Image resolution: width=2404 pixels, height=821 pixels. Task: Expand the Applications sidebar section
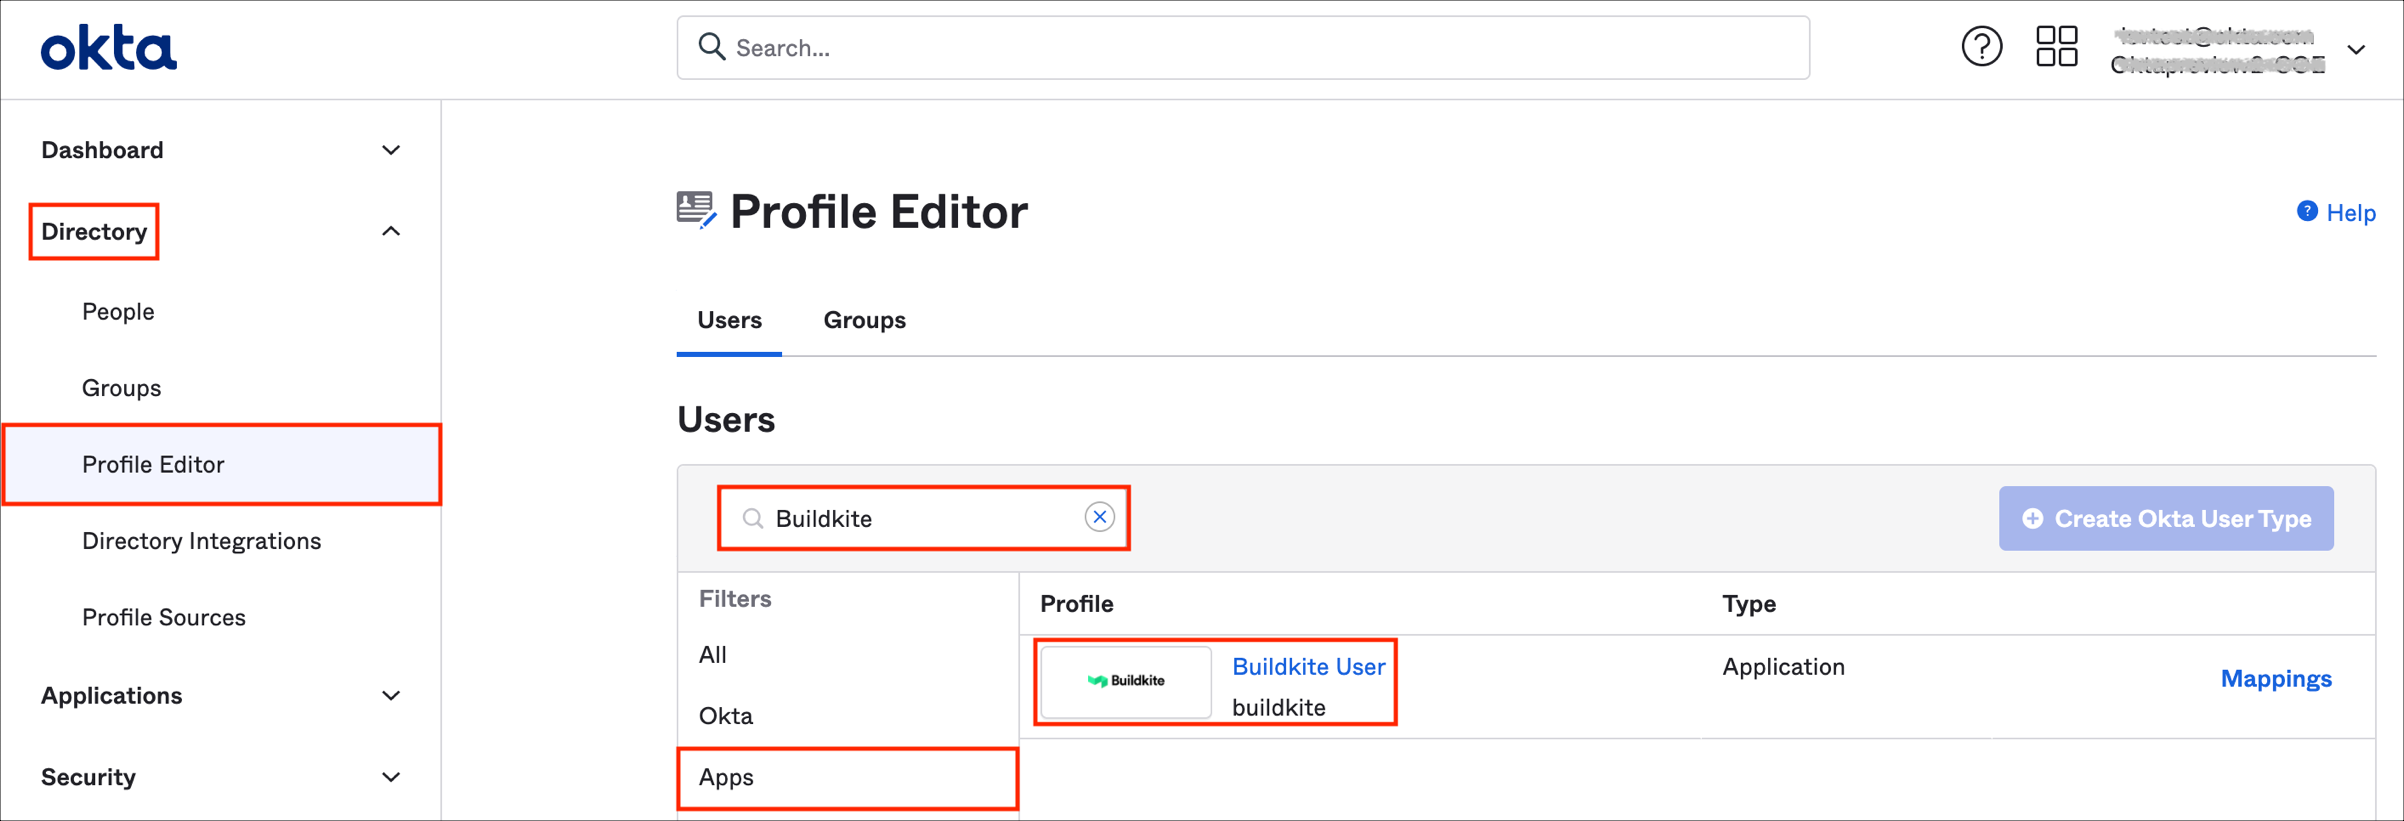(x=391, y=696)
